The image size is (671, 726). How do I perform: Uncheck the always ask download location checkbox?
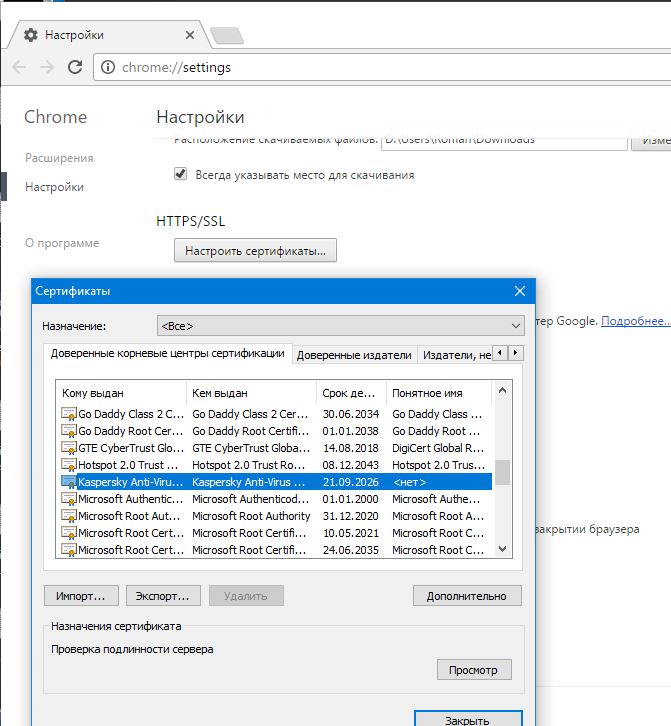point(181,174)
